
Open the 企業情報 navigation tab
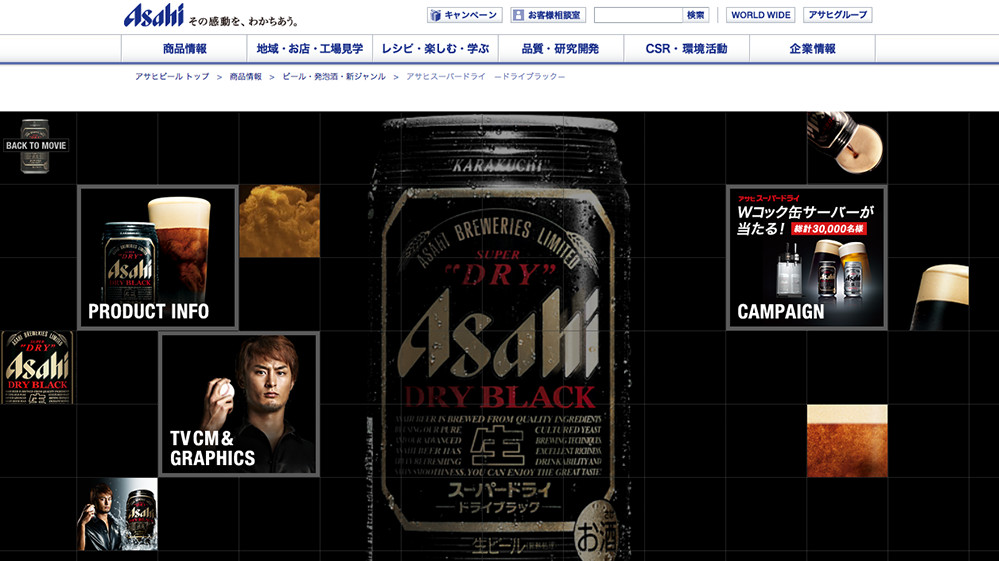click(812, 48)
